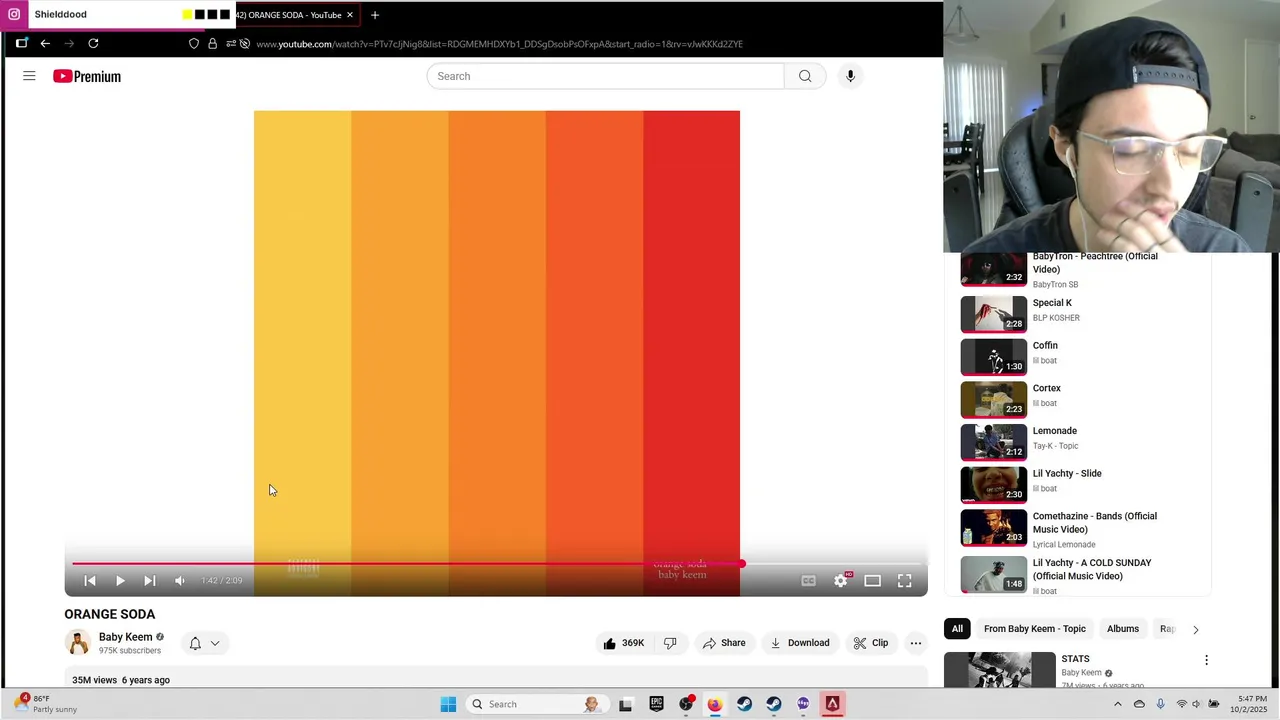This screenshot has width=1280, height=720.
Task: Select the Albums filter chip
Action: [x=1123, y=629]
